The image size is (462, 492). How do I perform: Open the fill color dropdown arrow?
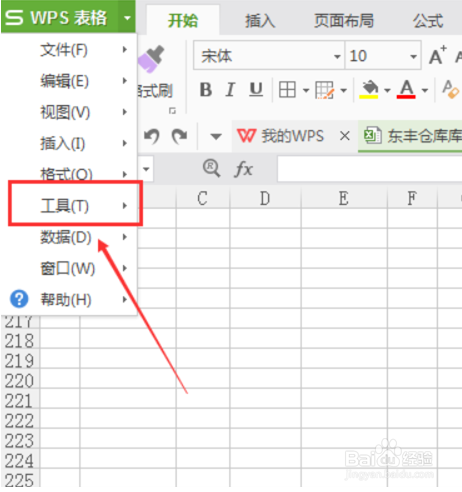coord(387,90)
